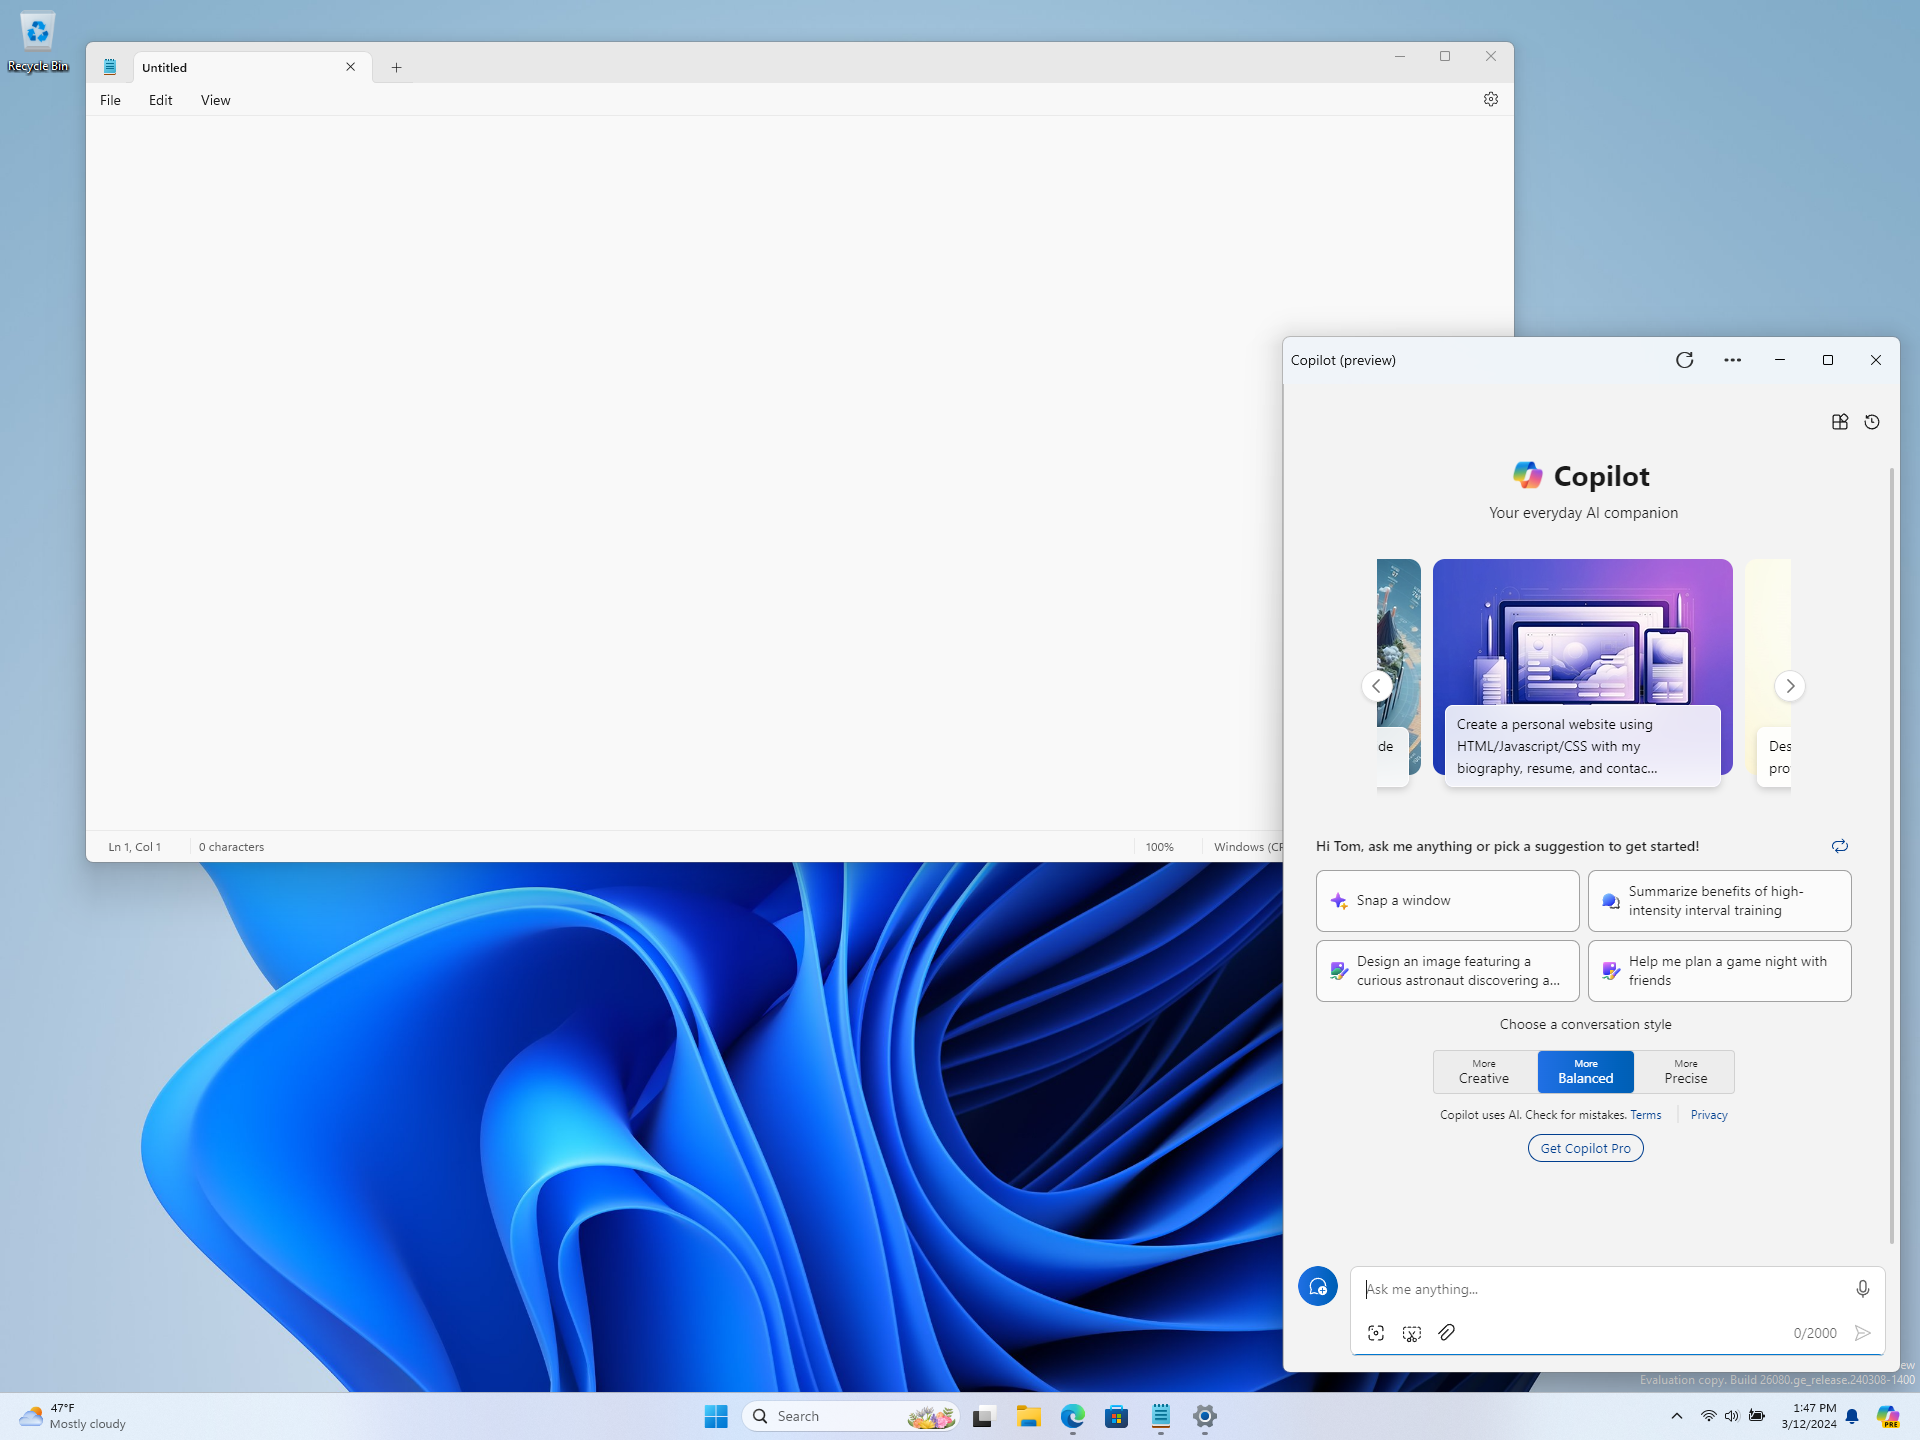The height and width of the screenshot is (1440, 1920).
Task: Click the attach file icon in Copilot
Action: pyautogui.click(x=1447, y=1333)
